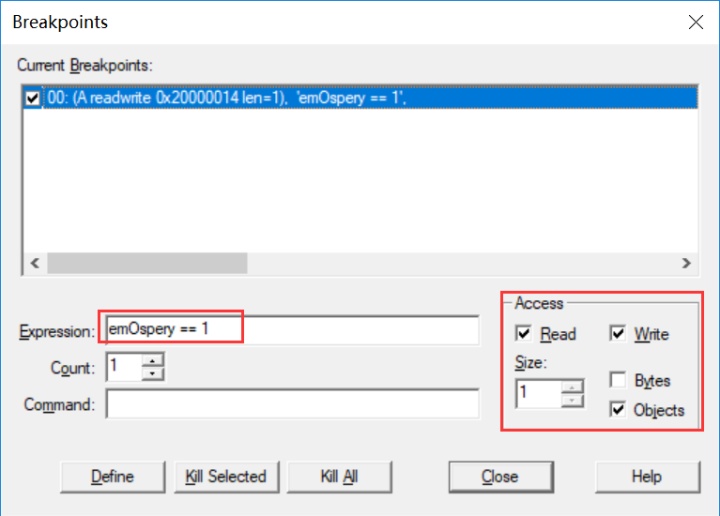Uncheck the Objects size option
The width and height of the screenshot is (720, 516).
[618, 409]
